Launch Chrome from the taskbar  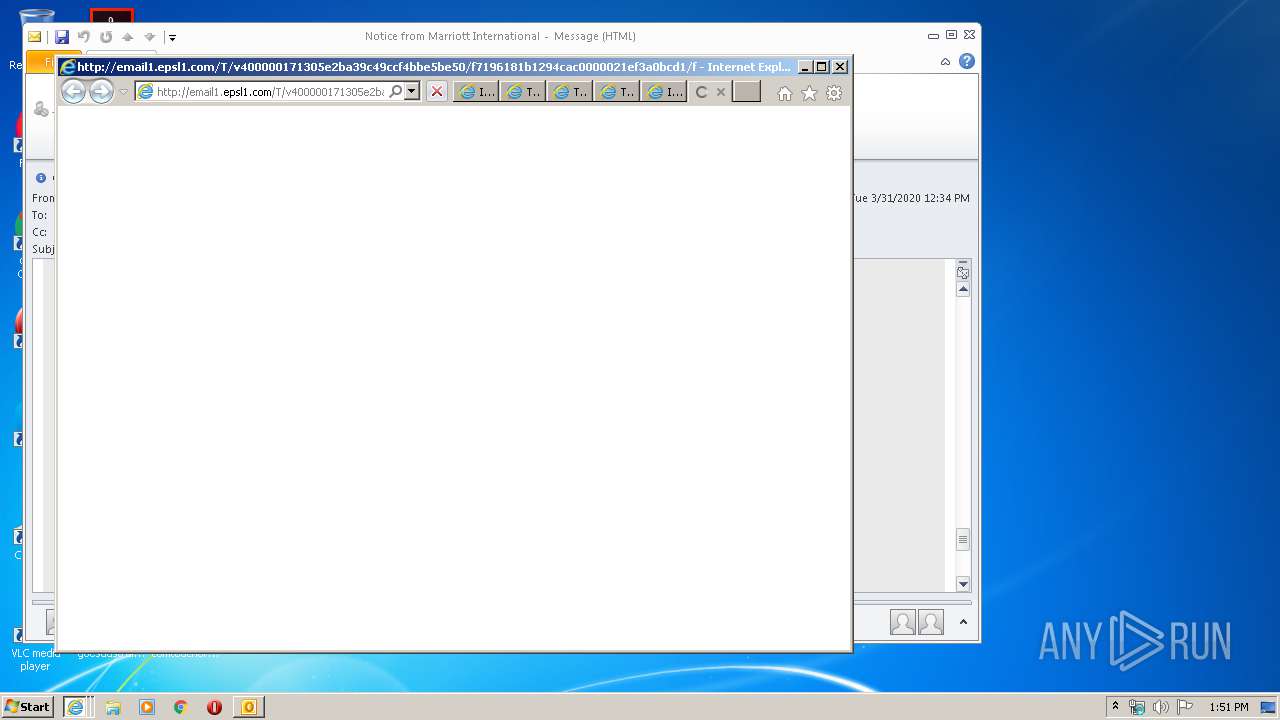(181, 707)
